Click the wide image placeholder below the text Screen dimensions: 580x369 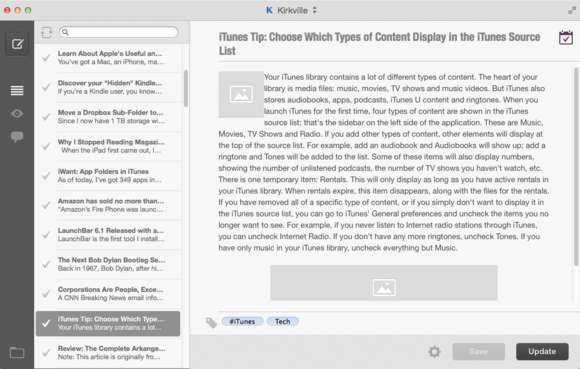click(x=384, y=283)
